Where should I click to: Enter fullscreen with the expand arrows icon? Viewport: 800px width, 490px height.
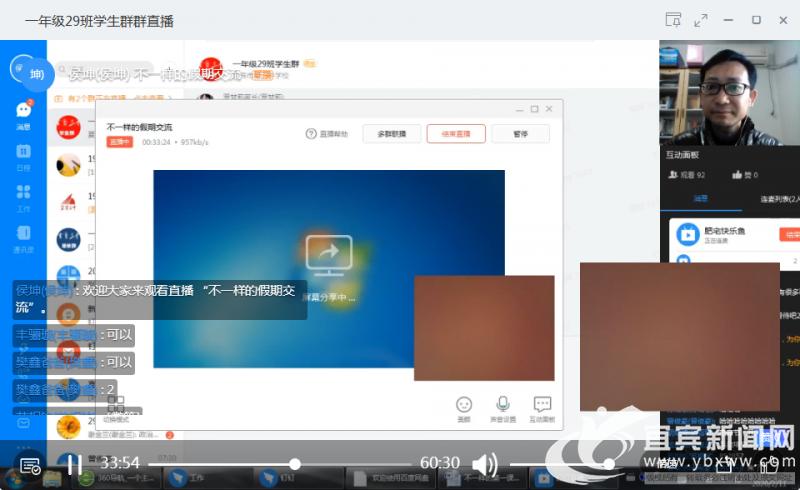click(x=701, y=20)
